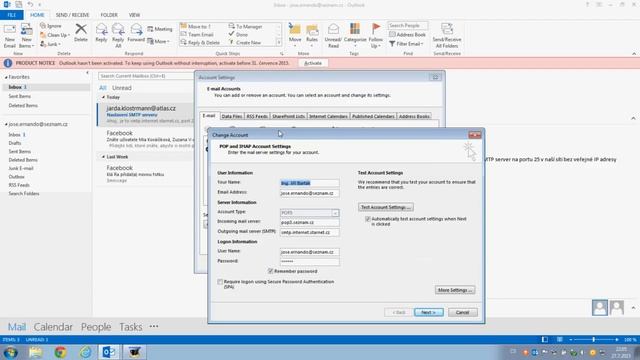Open the FILE tab
640x360 pixels.
[12, 15]
